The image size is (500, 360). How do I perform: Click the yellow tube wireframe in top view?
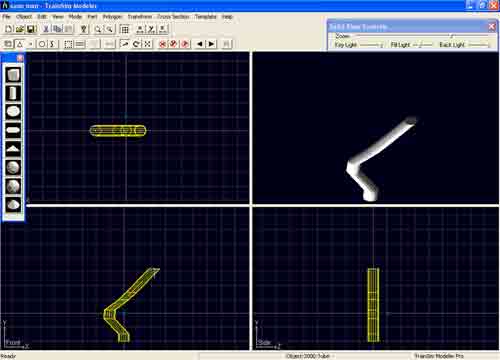(x=118, y=131)
